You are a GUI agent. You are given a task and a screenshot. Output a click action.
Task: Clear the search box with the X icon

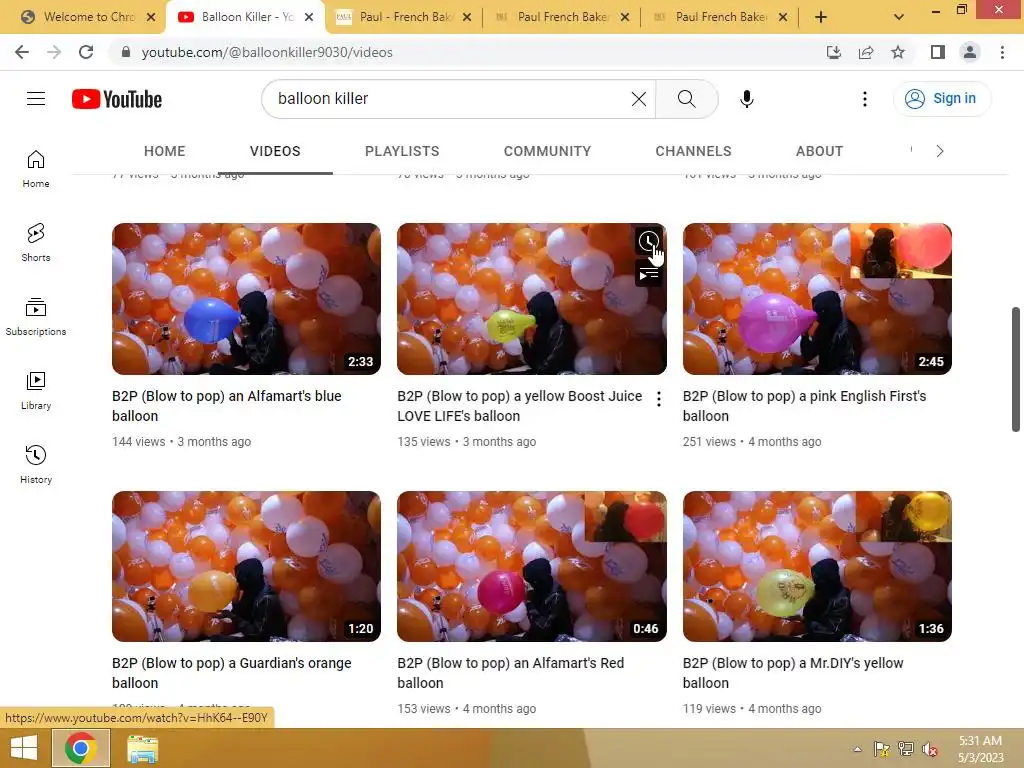639,99
